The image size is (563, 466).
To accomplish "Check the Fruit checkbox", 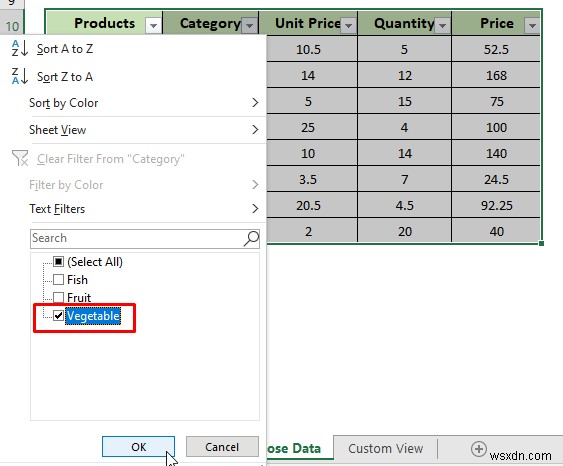I will 58,297.
